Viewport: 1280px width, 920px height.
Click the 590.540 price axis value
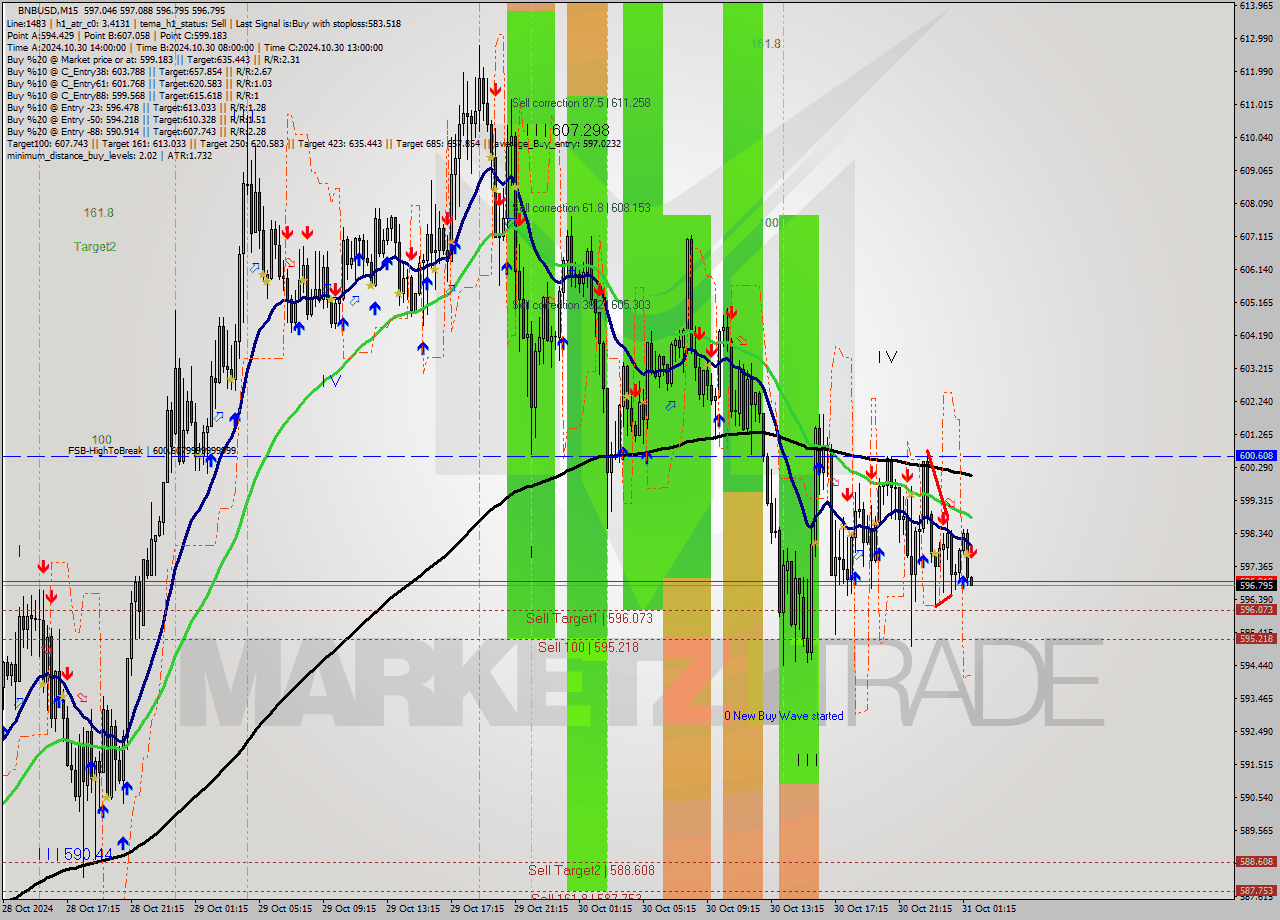(x=1257, y=797)
